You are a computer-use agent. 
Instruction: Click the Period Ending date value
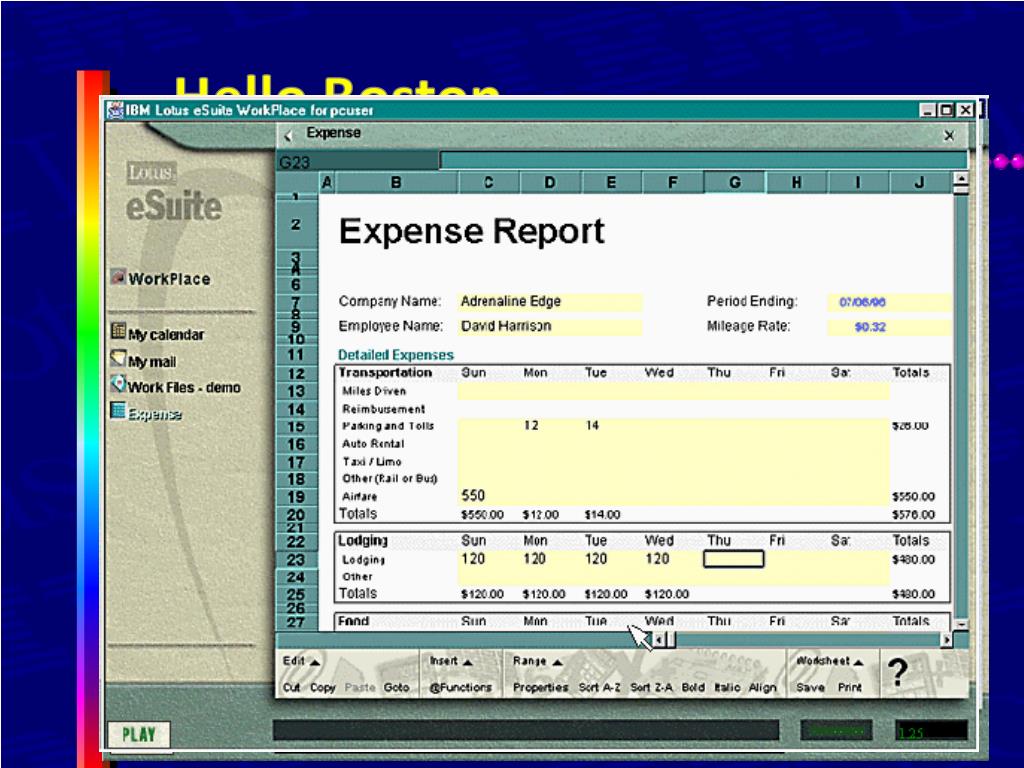[x=862, y=302]
